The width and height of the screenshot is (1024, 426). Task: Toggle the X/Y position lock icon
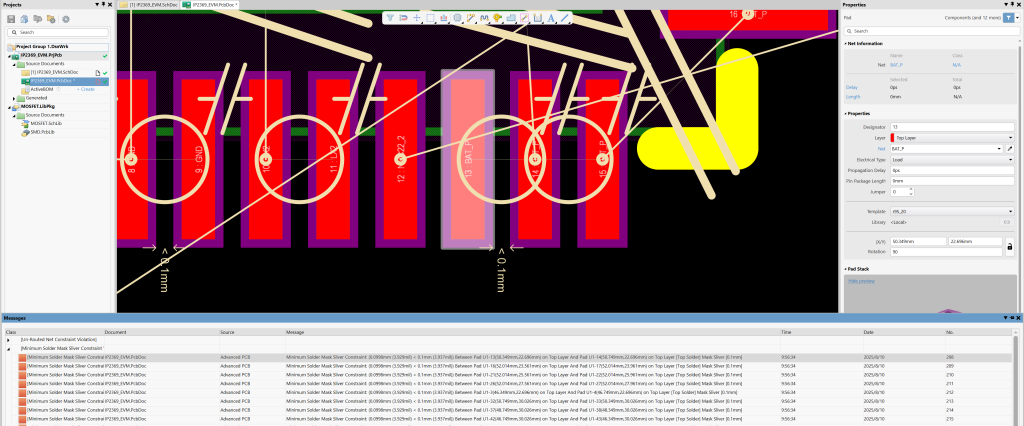1009,246
